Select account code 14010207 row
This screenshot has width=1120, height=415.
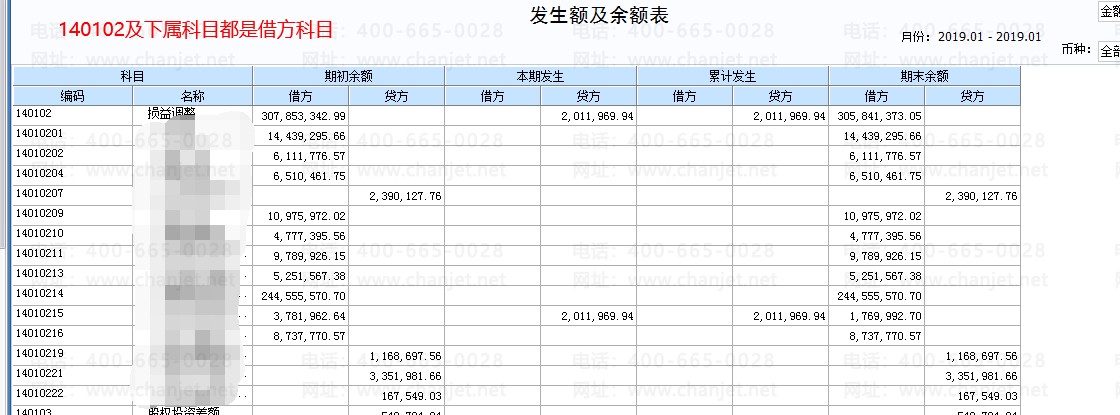pos(517,196)
